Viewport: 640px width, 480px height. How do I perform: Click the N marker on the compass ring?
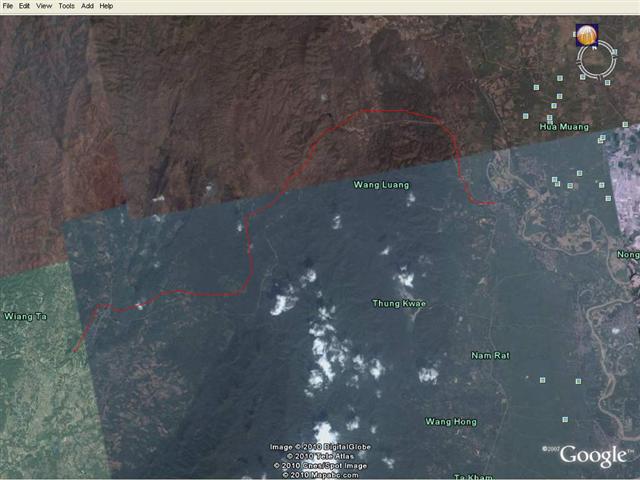coord(594,48)
